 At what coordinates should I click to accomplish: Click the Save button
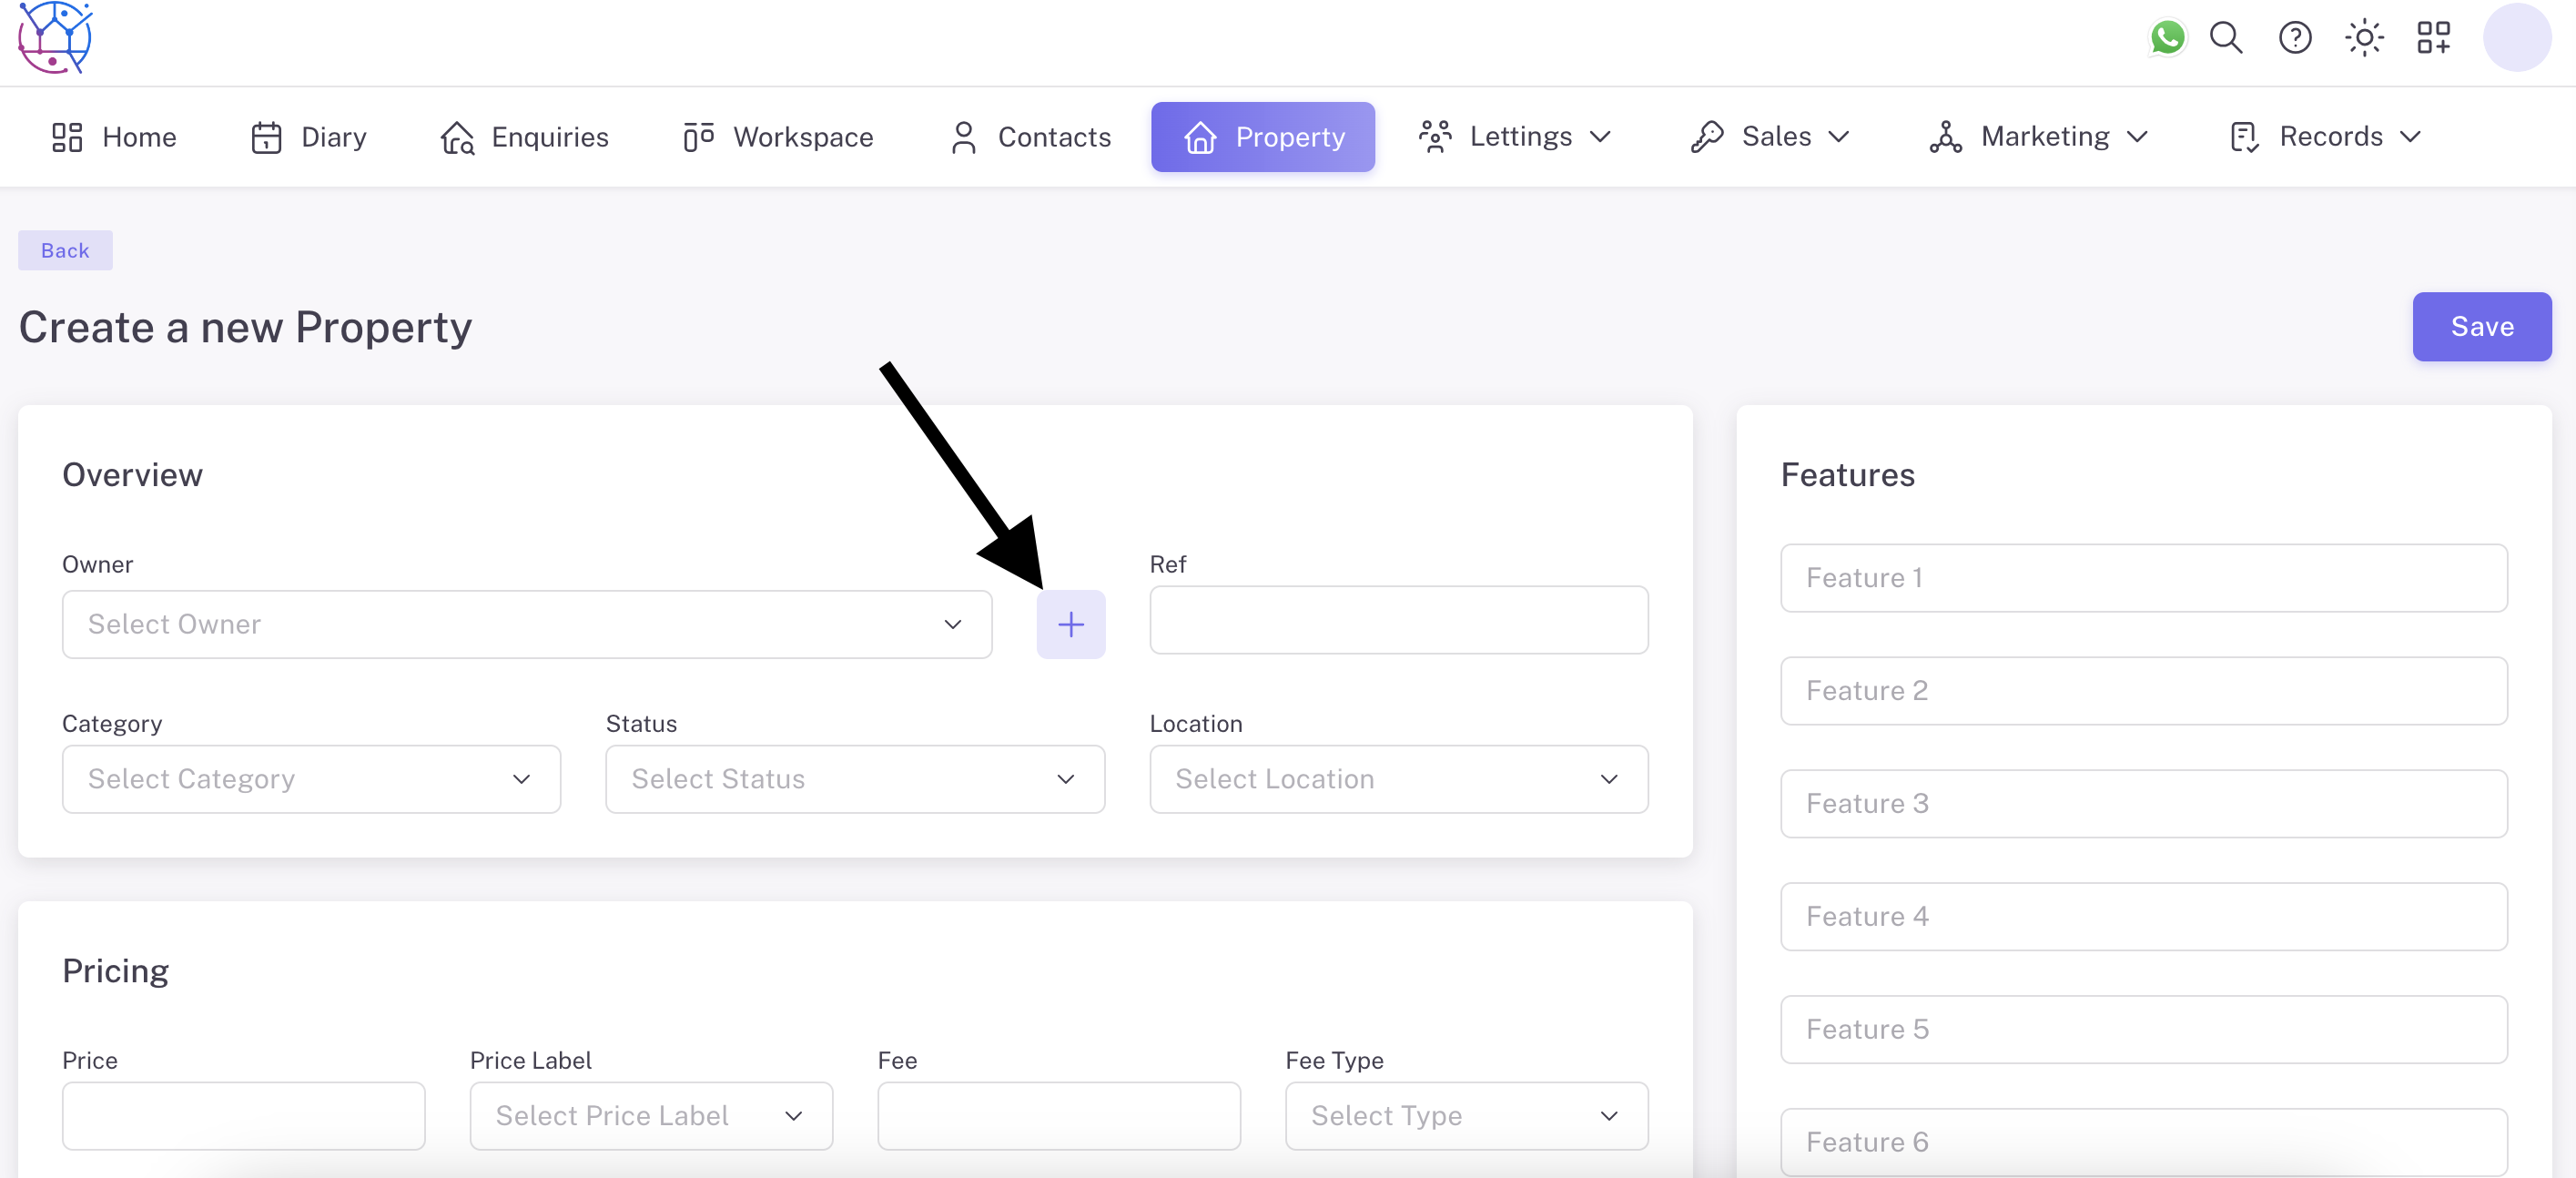point(2481,327)
